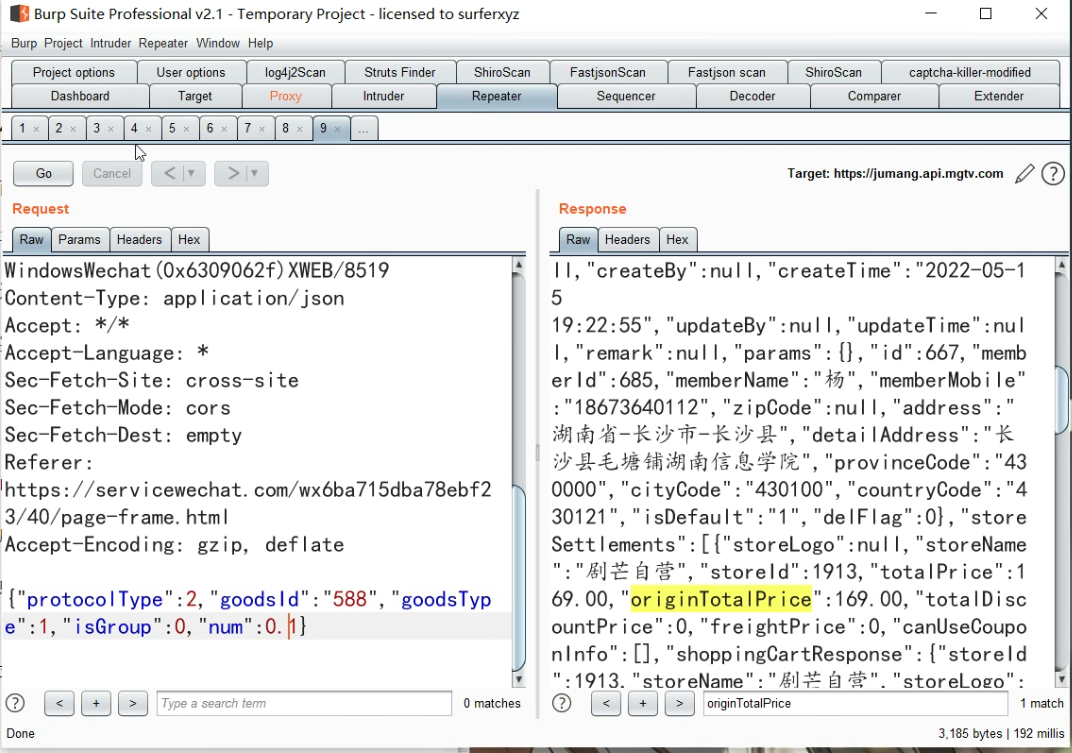Go to next match in request search

[133, 703]
